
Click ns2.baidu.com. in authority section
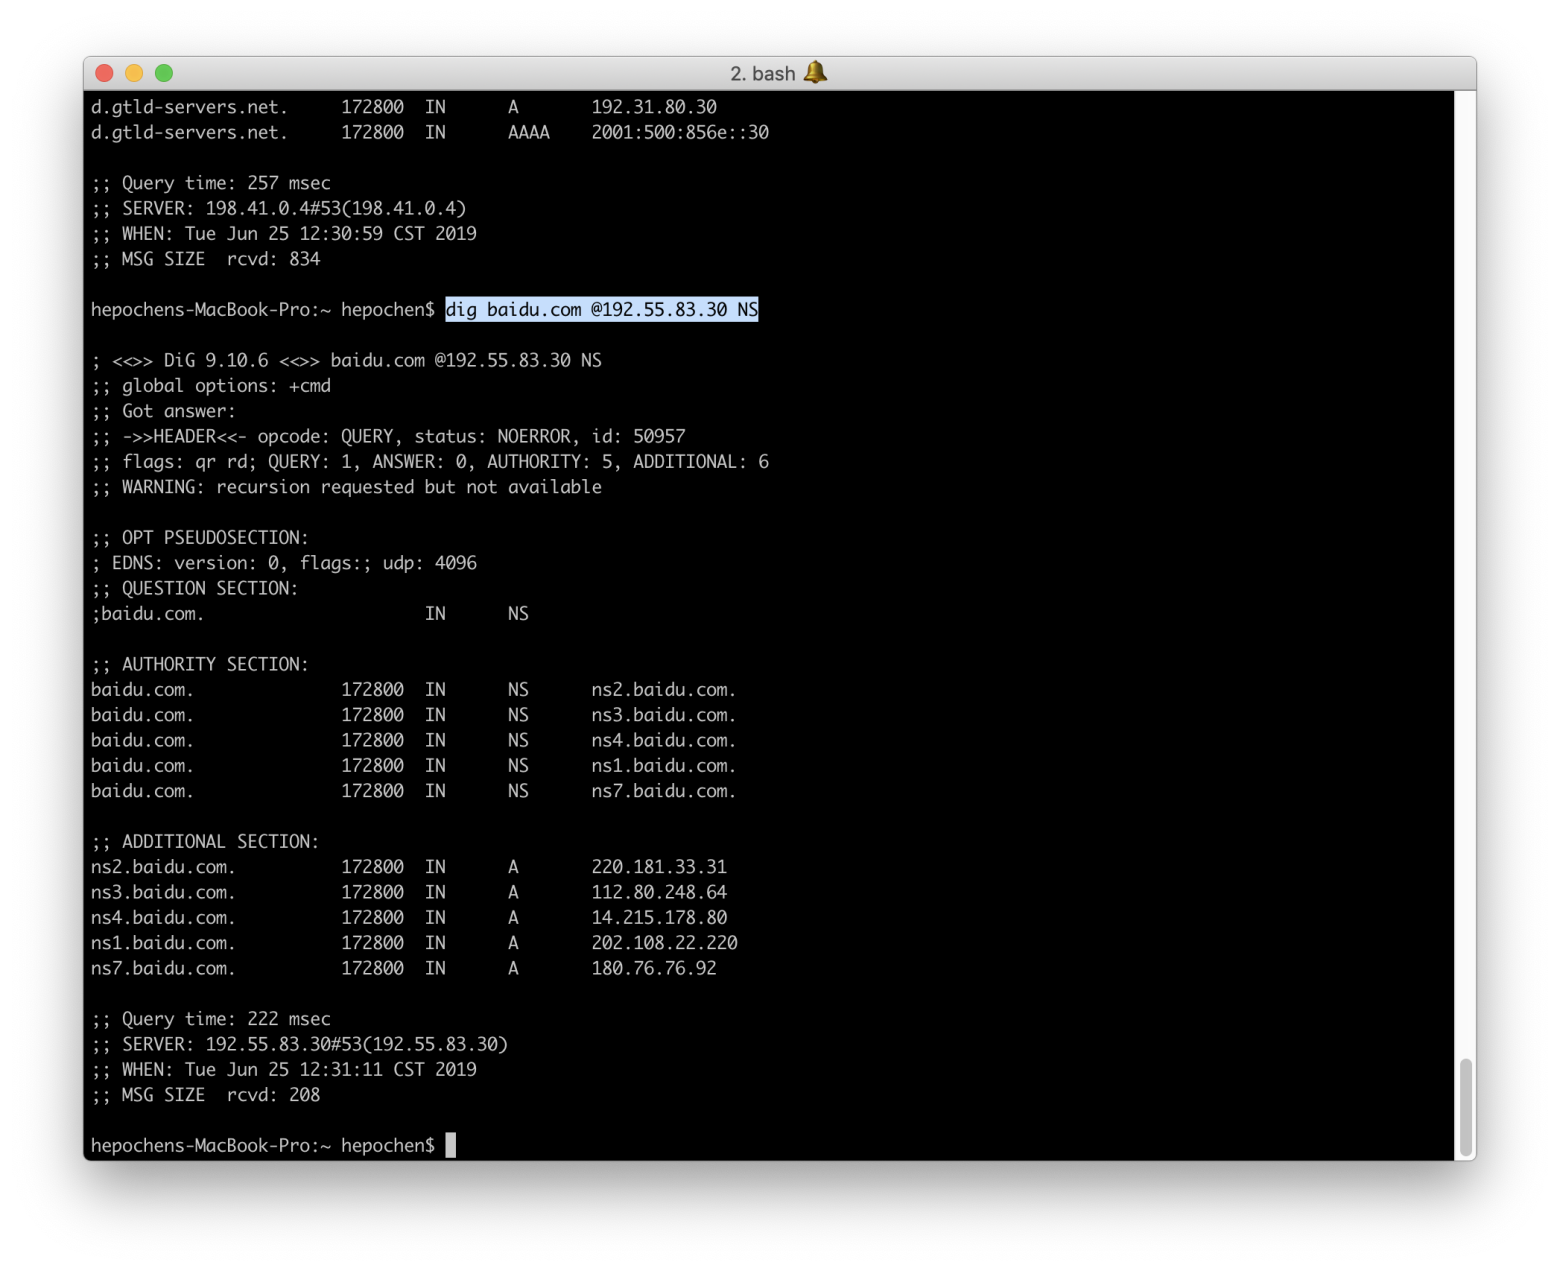(x=664, y=690)
